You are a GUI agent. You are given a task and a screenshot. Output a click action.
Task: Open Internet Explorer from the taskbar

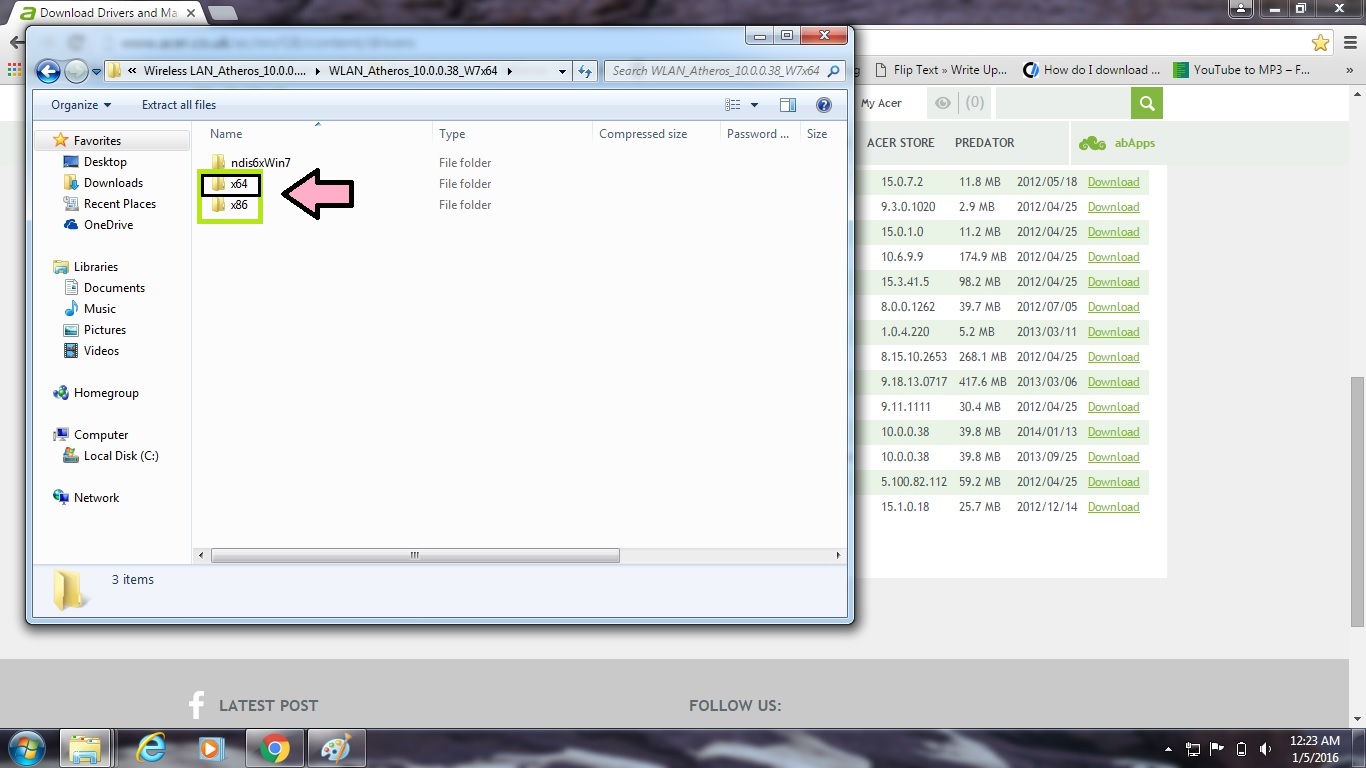pyautogui.click(x=151, y=748)
